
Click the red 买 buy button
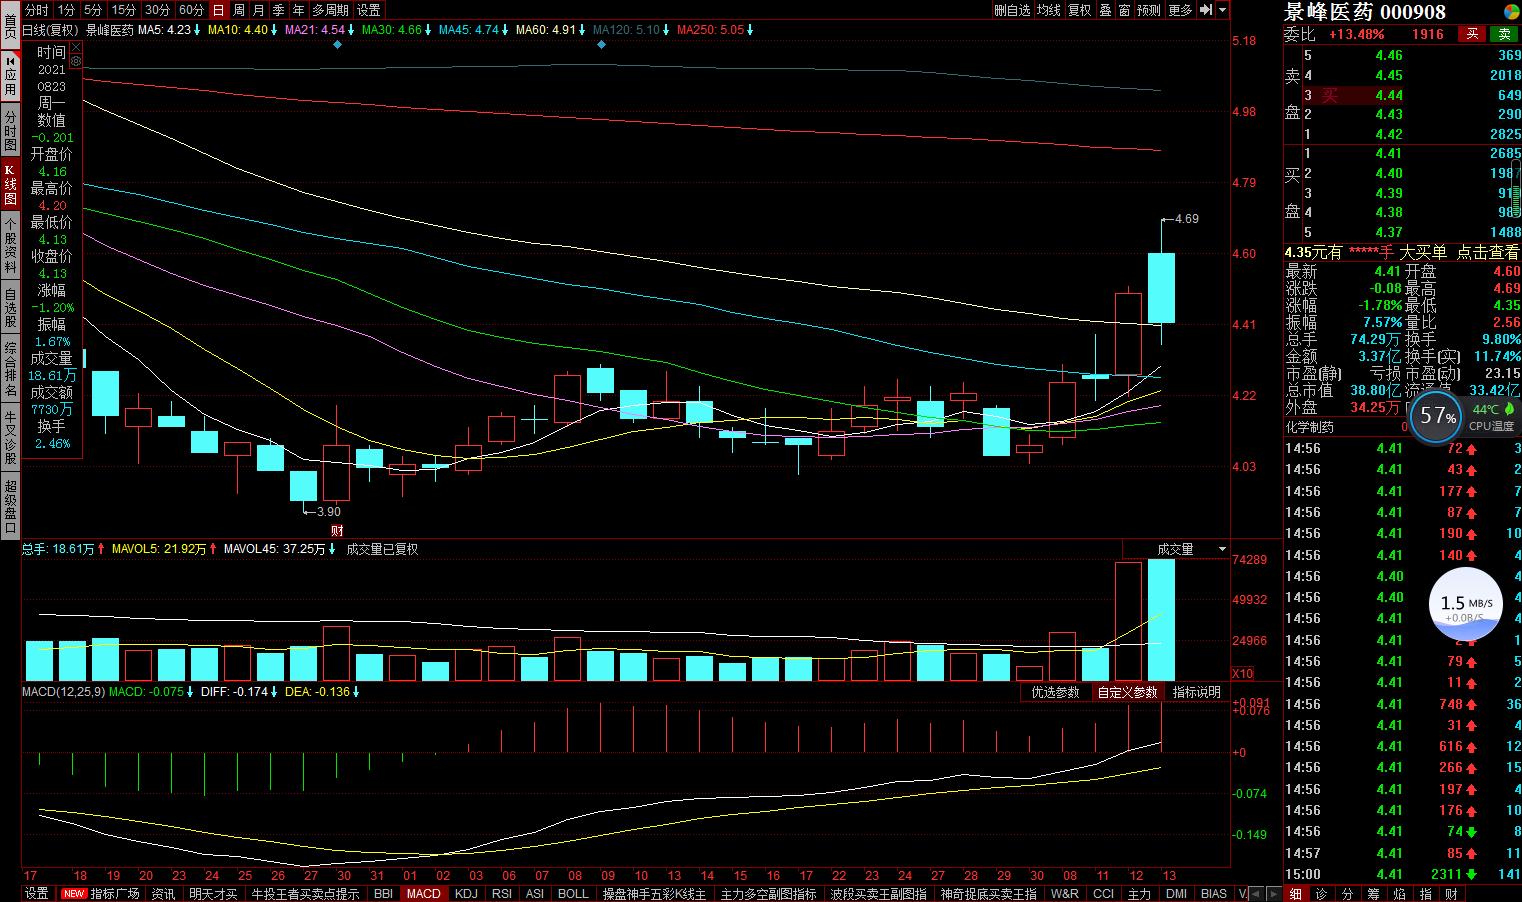(x=1472, y=34)
